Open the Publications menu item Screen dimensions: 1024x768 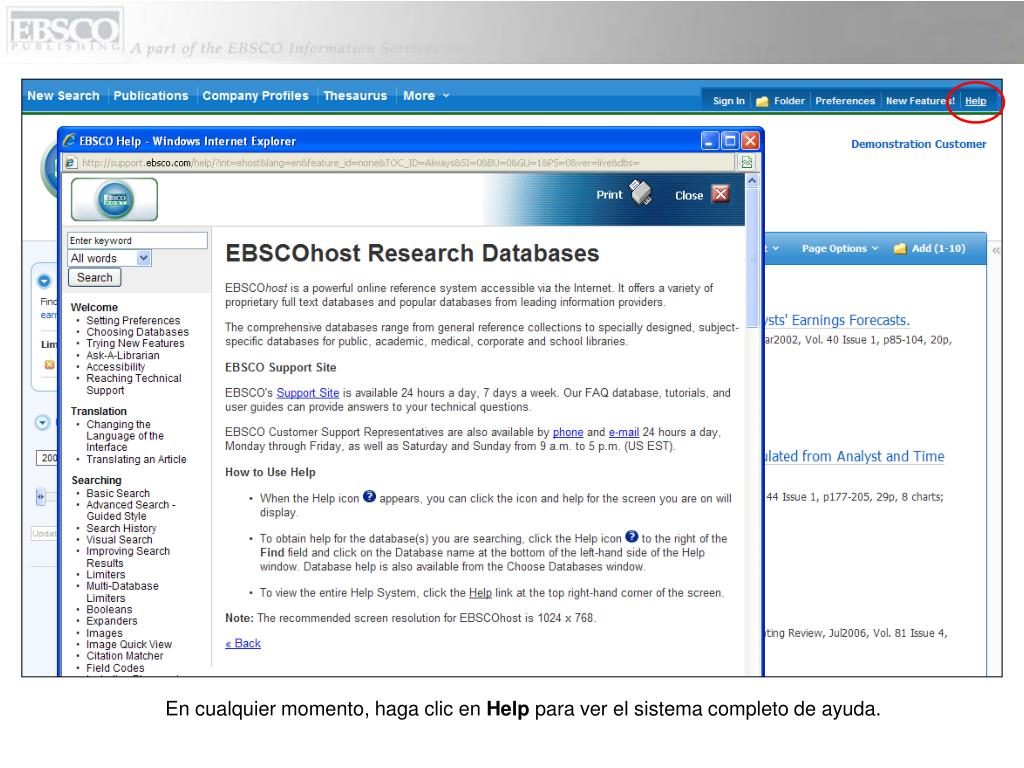click(x=151, y=95)
